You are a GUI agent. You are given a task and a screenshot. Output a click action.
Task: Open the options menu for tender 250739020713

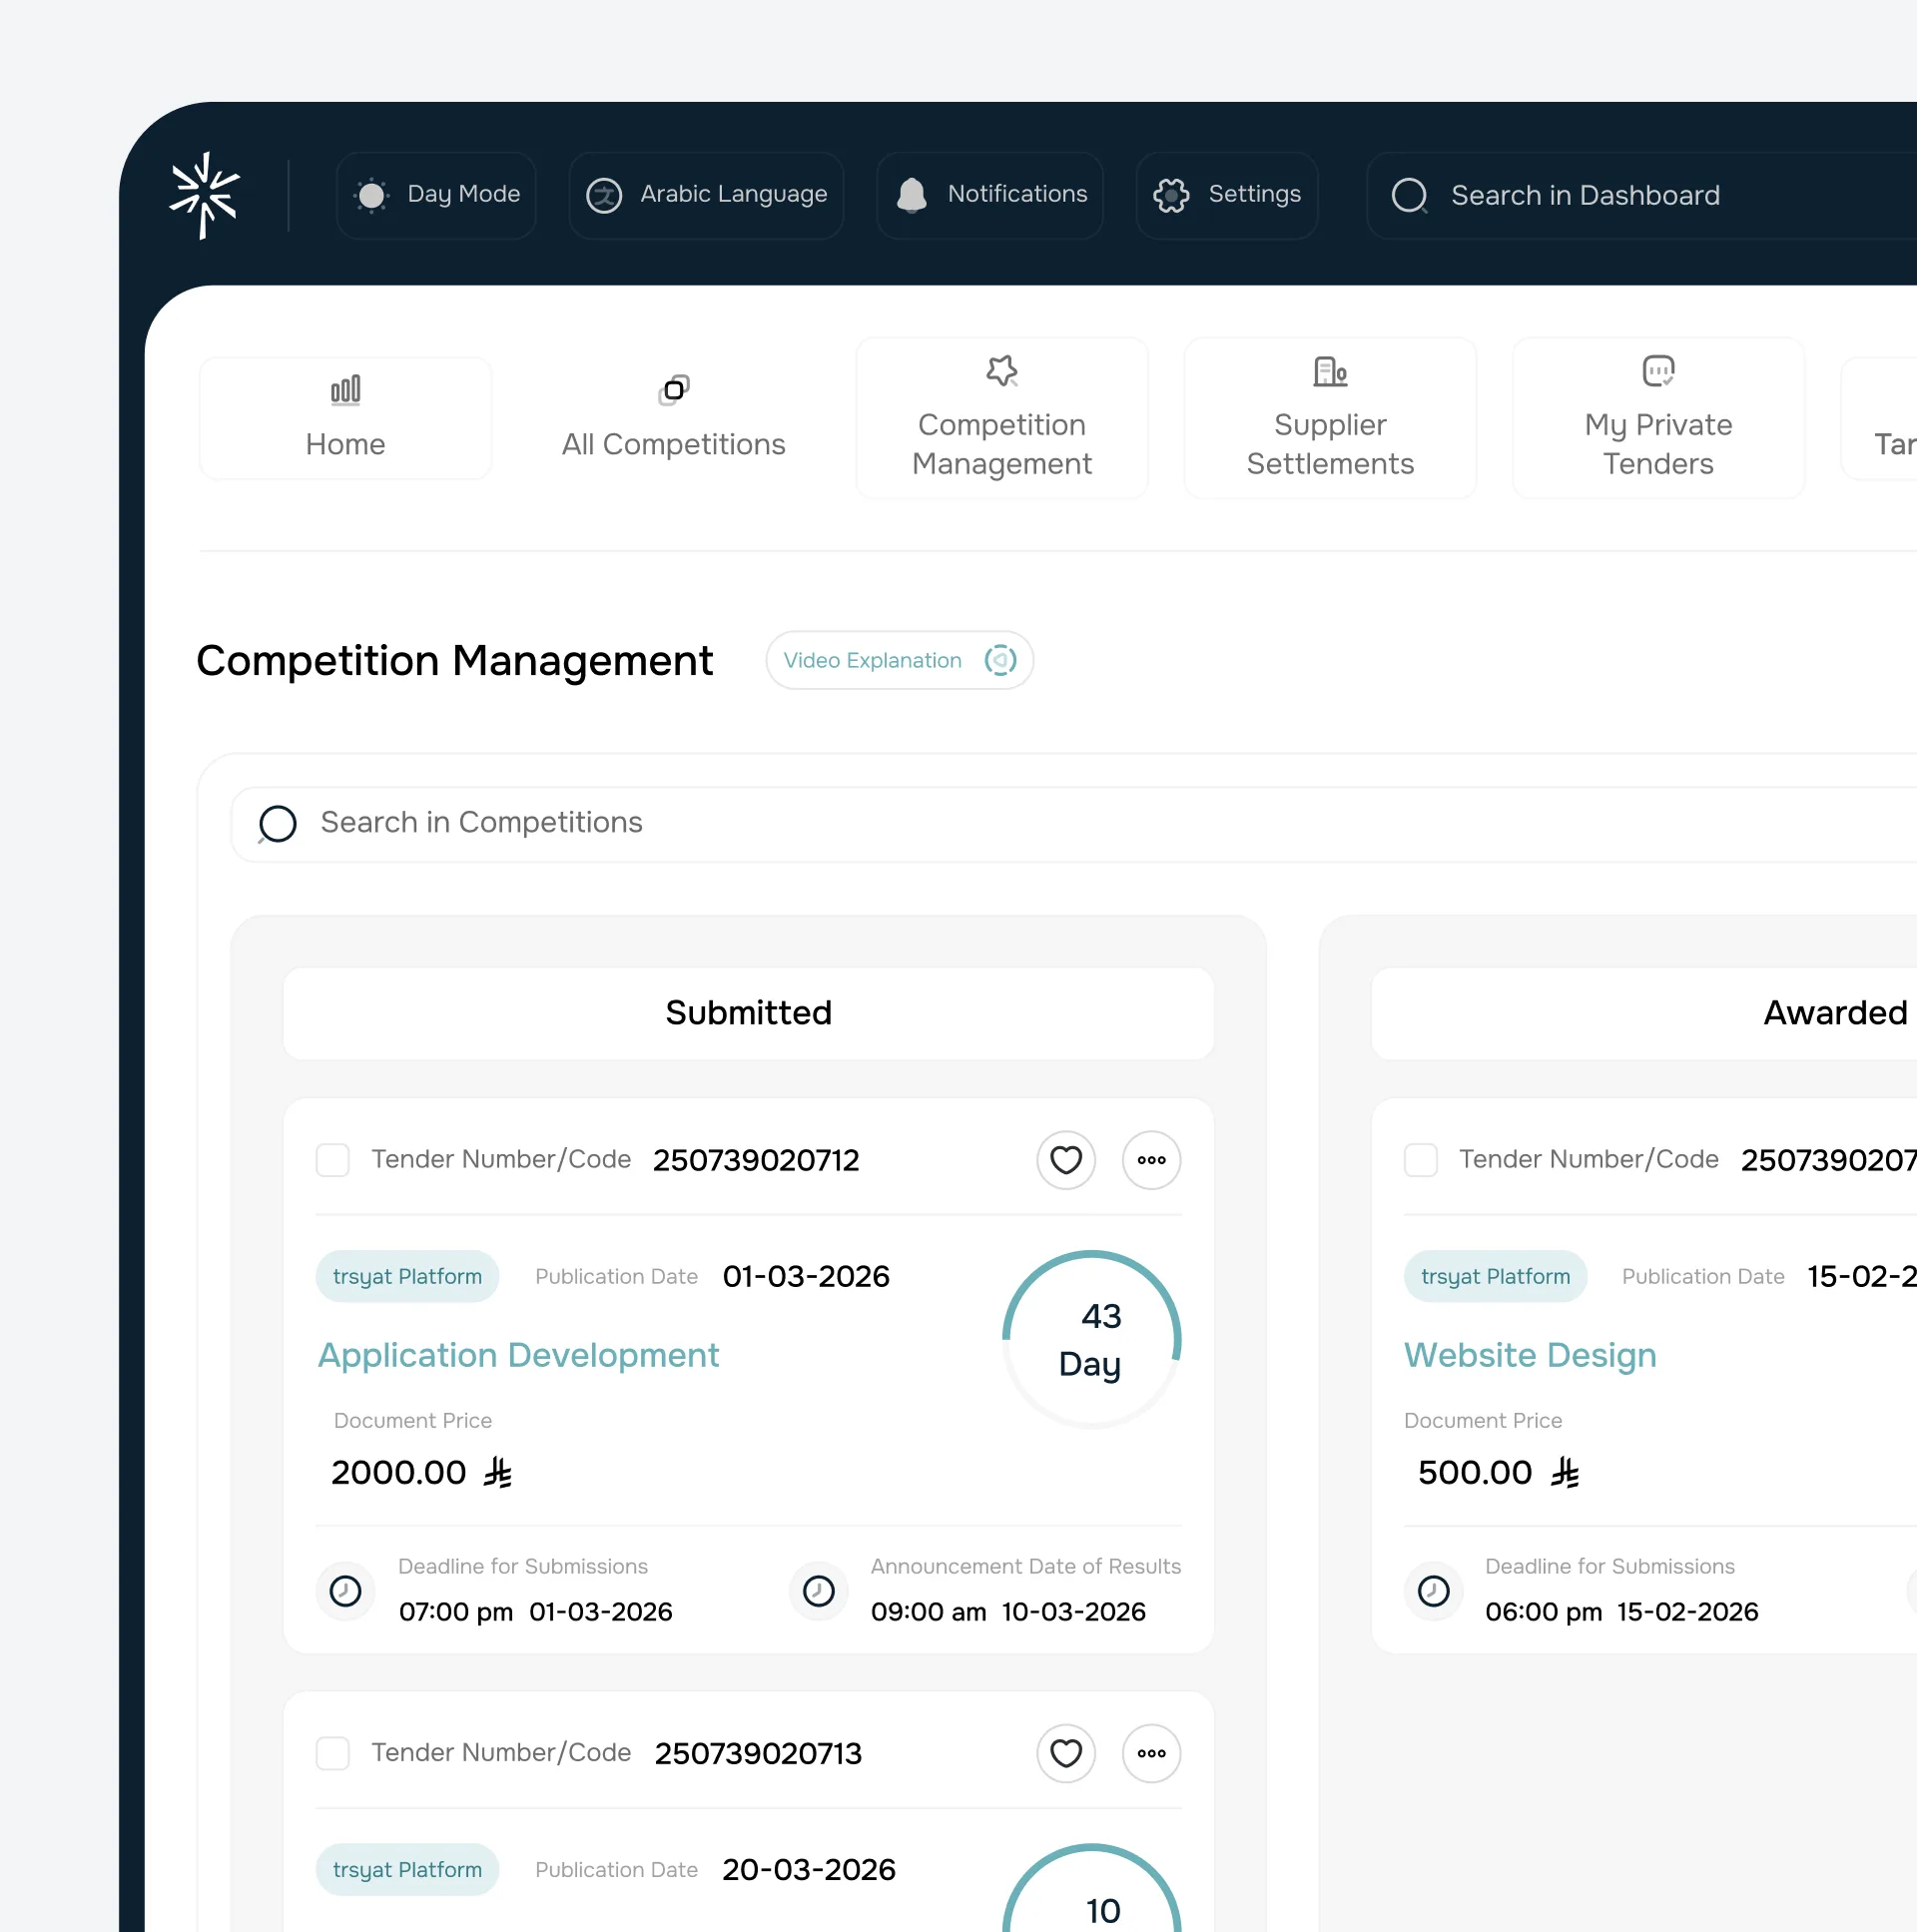(1151, 1753)
